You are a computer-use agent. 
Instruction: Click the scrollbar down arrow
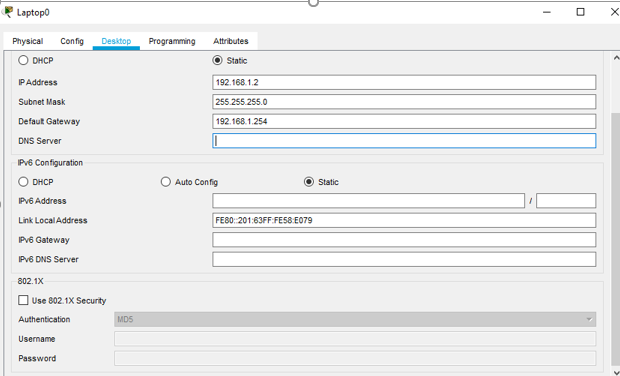(616, 372)
